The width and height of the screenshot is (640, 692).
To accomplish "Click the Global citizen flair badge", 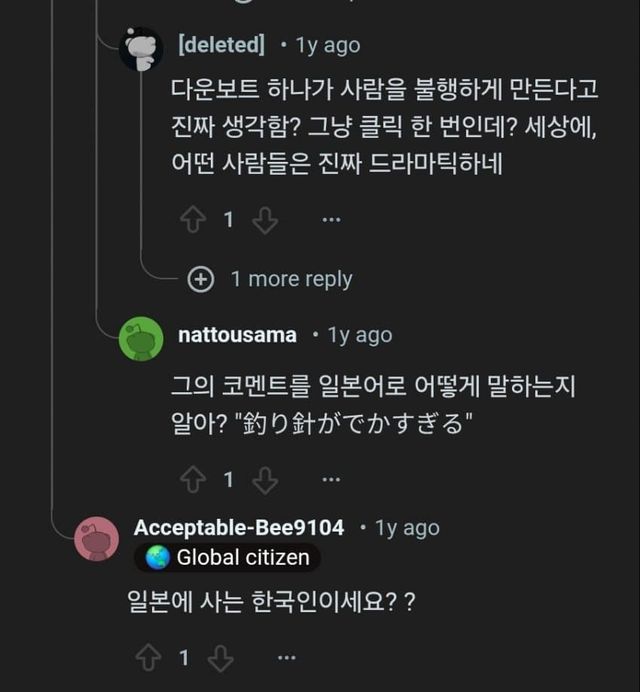I will pos(228,558).
